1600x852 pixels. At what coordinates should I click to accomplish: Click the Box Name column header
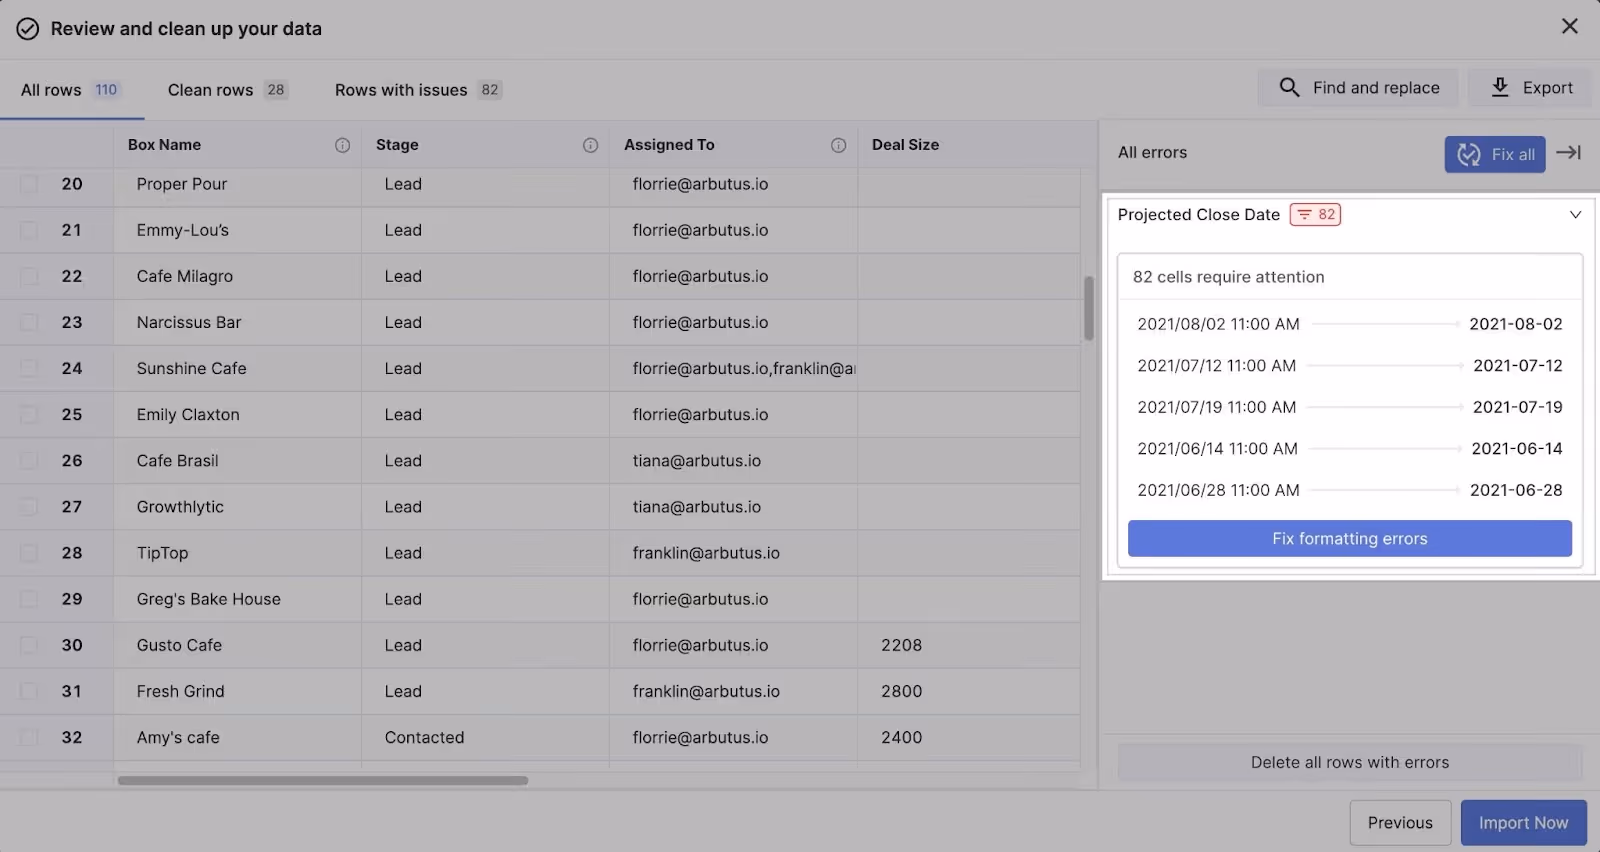click(237, 145)
